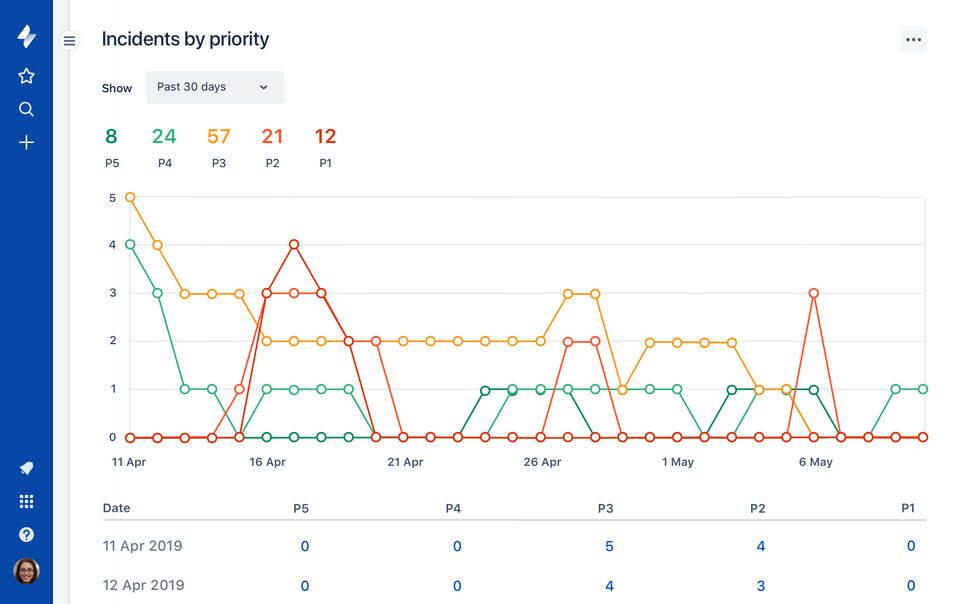Click the P5 total count of 8
The height and width of the screenshot is (604, 960).
(111, 136)
